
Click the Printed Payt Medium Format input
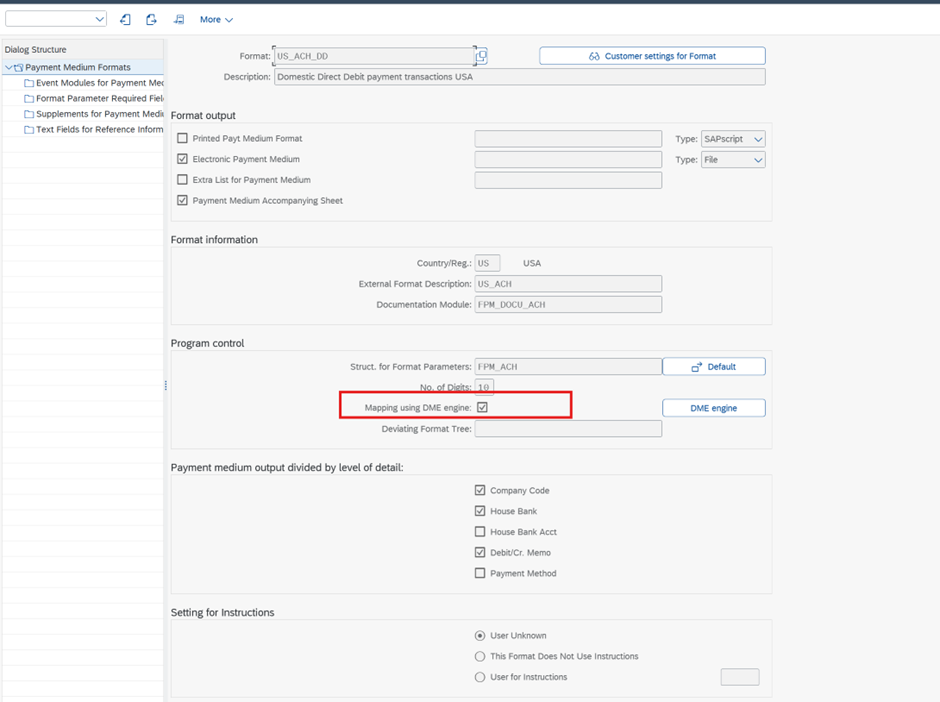tap(568, 139)
